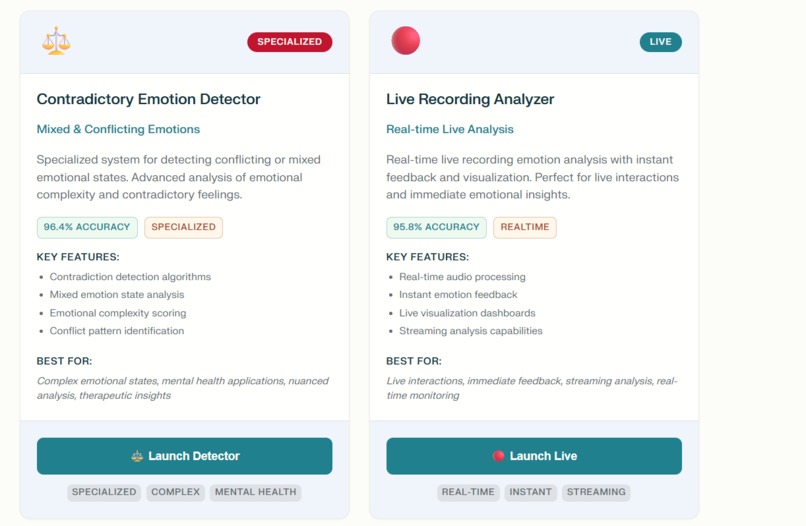Click the MENTAL HEALTH tag
Viewport: 806px width, 526px height.
click(x=255, y=492)
